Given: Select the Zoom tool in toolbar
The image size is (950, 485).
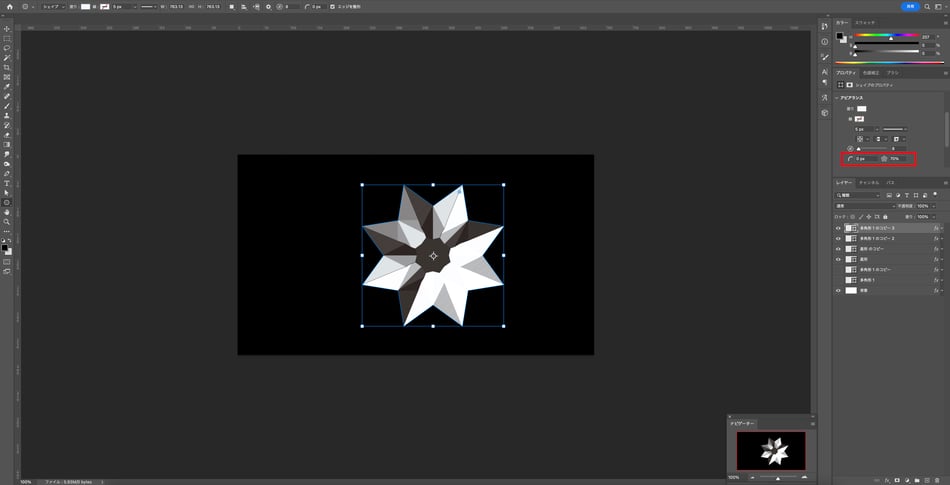Looking at the screenshot, I should tap(7, 221).
